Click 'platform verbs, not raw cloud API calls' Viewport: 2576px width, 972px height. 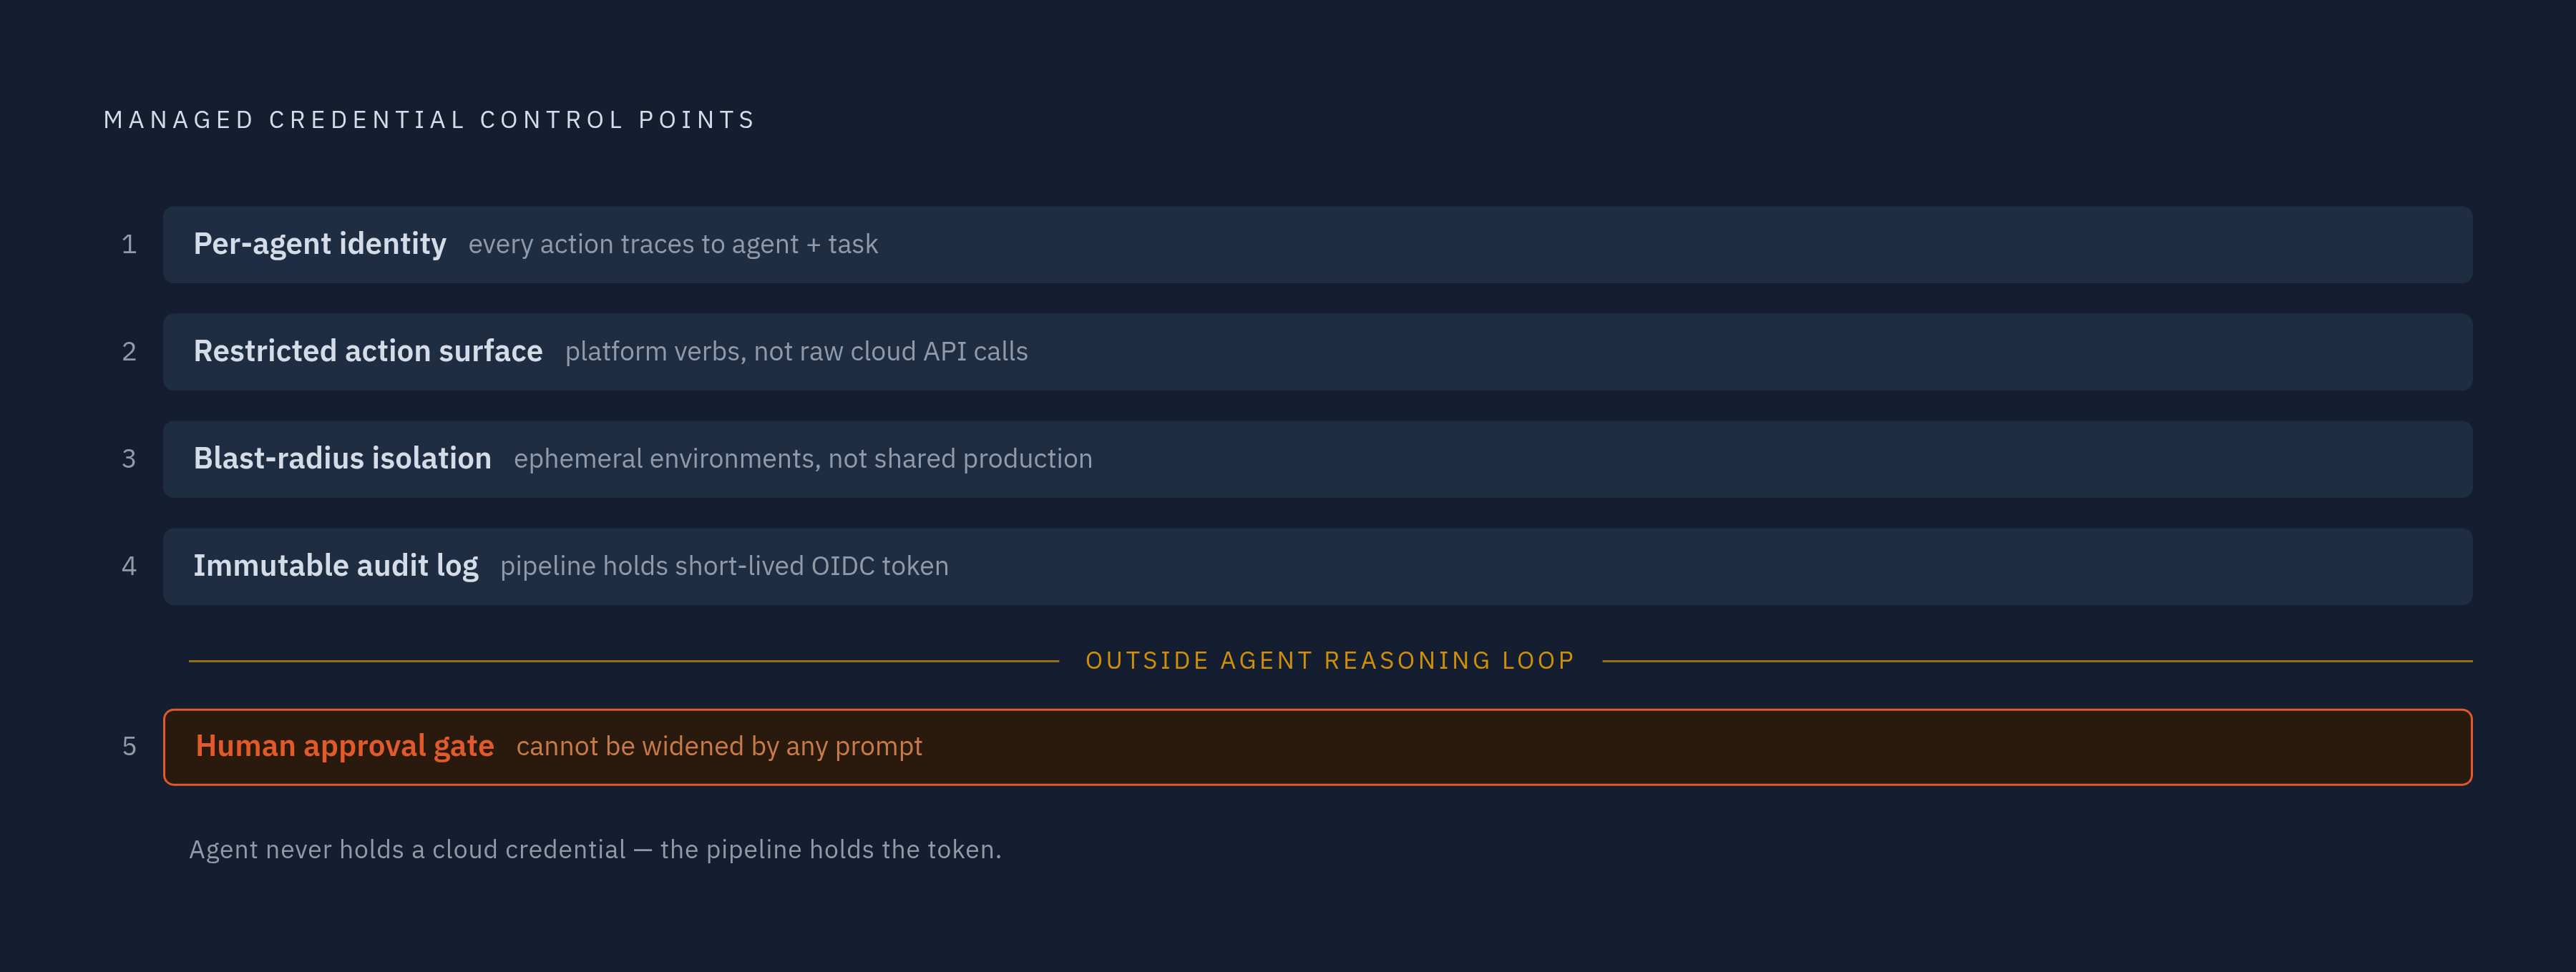796,352
